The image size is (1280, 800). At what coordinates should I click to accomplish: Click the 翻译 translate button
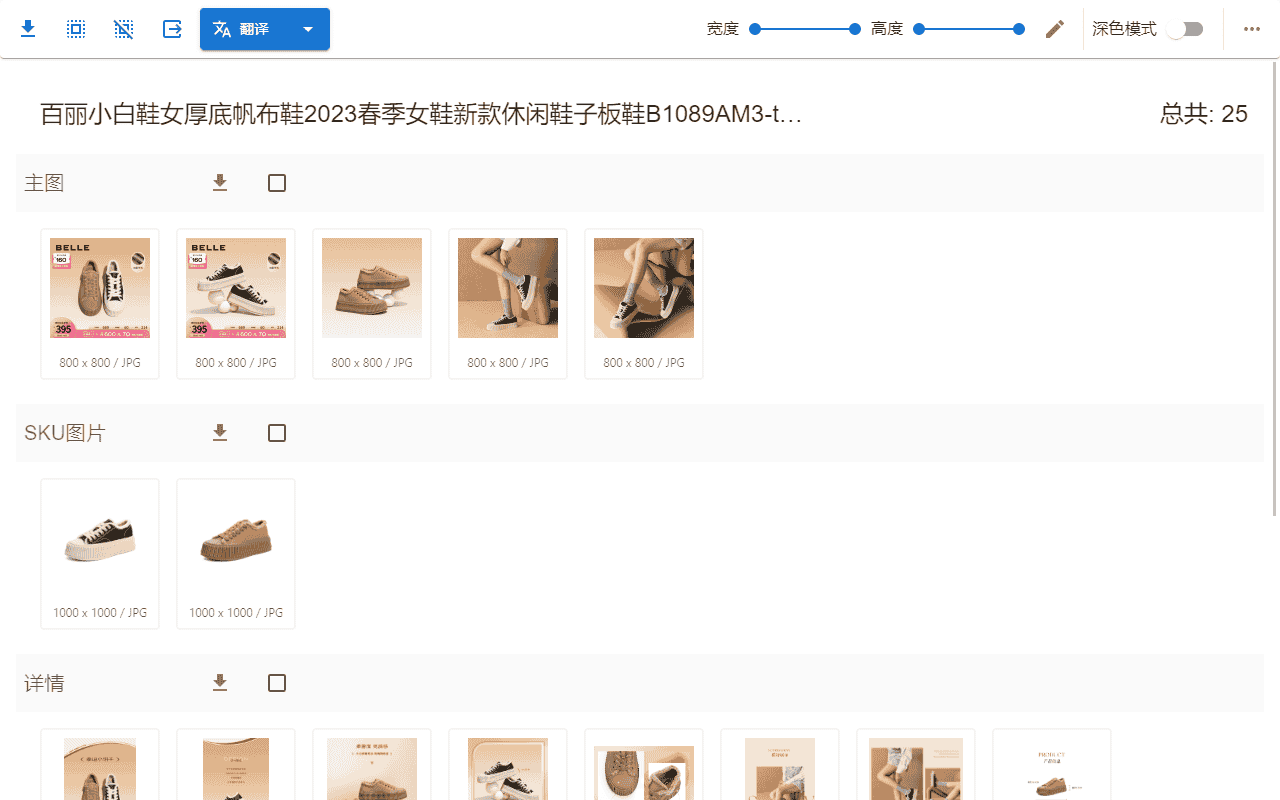tap(244, 29)
